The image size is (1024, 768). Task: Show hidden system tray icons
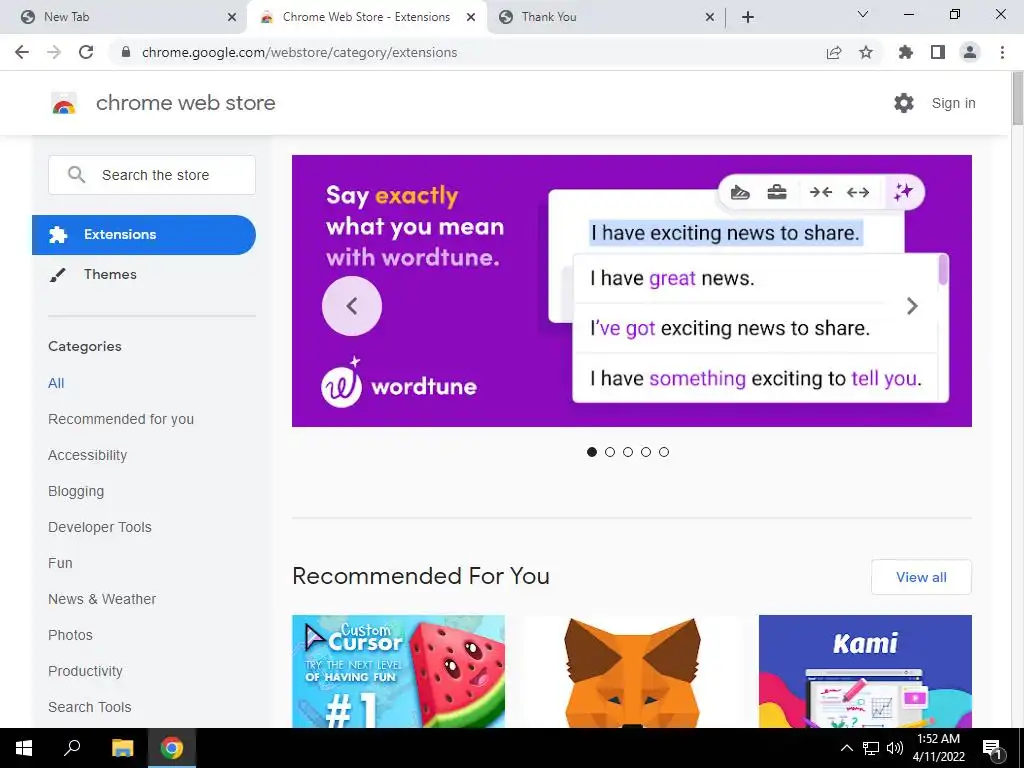pyautogui.click(x=846, y=748)
